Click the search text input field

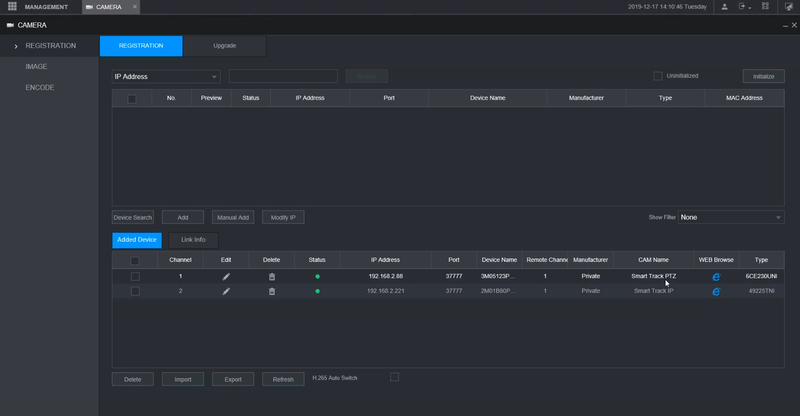click(283, 76)
